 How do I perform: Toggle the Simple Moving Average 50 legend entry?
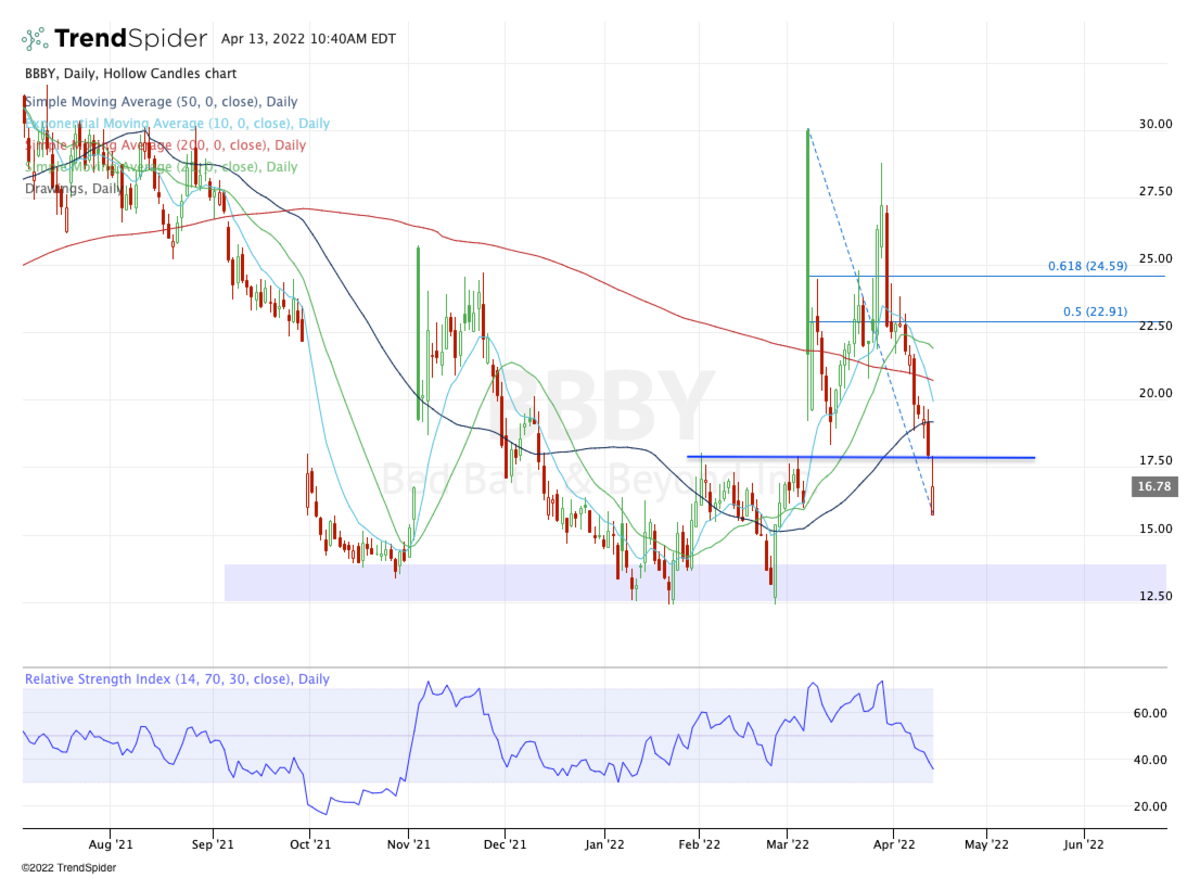point(162,102)
